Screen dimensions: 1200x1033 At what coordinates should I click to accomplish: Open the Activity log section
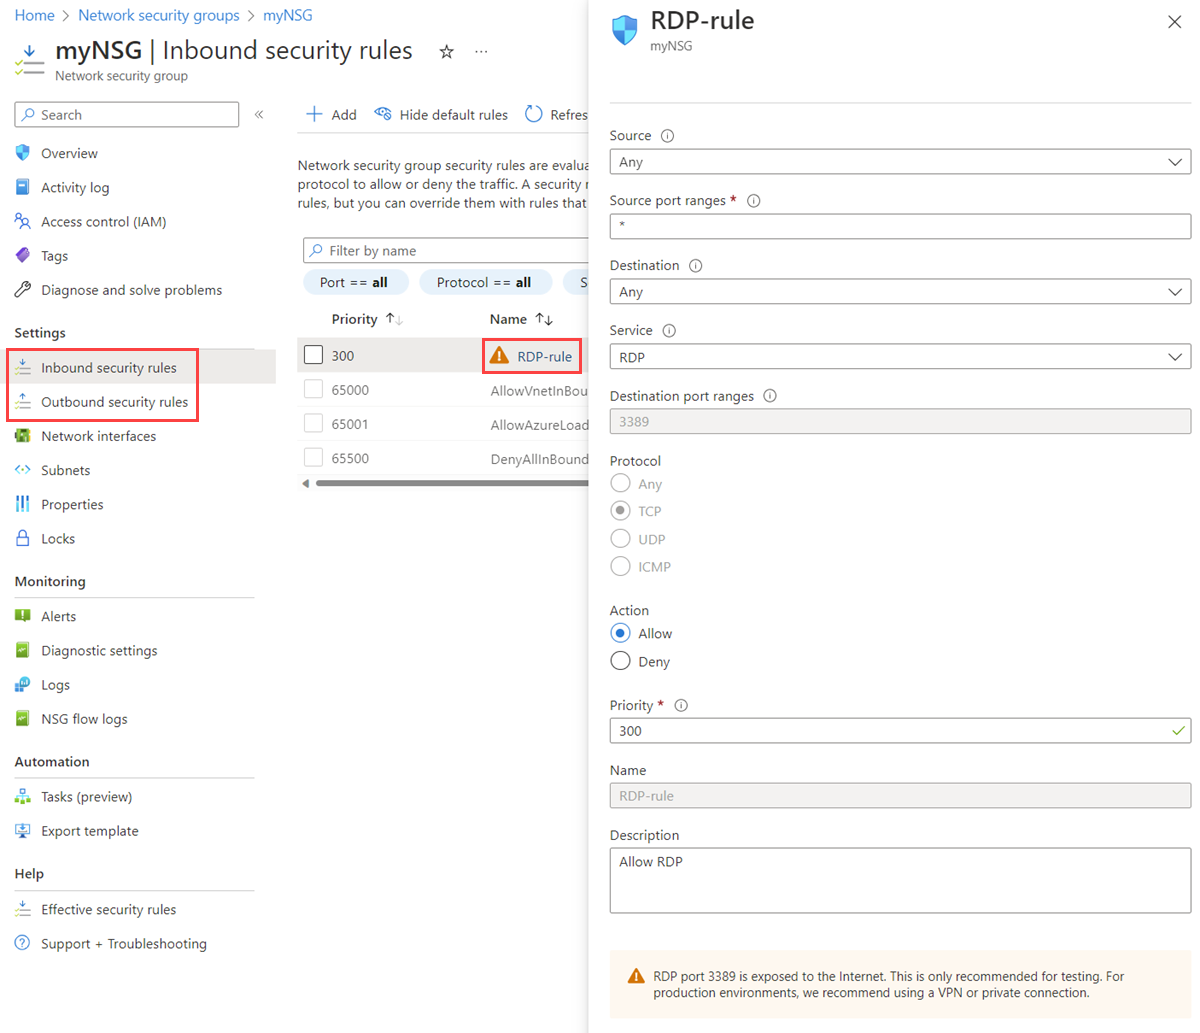tap(75, 187)
